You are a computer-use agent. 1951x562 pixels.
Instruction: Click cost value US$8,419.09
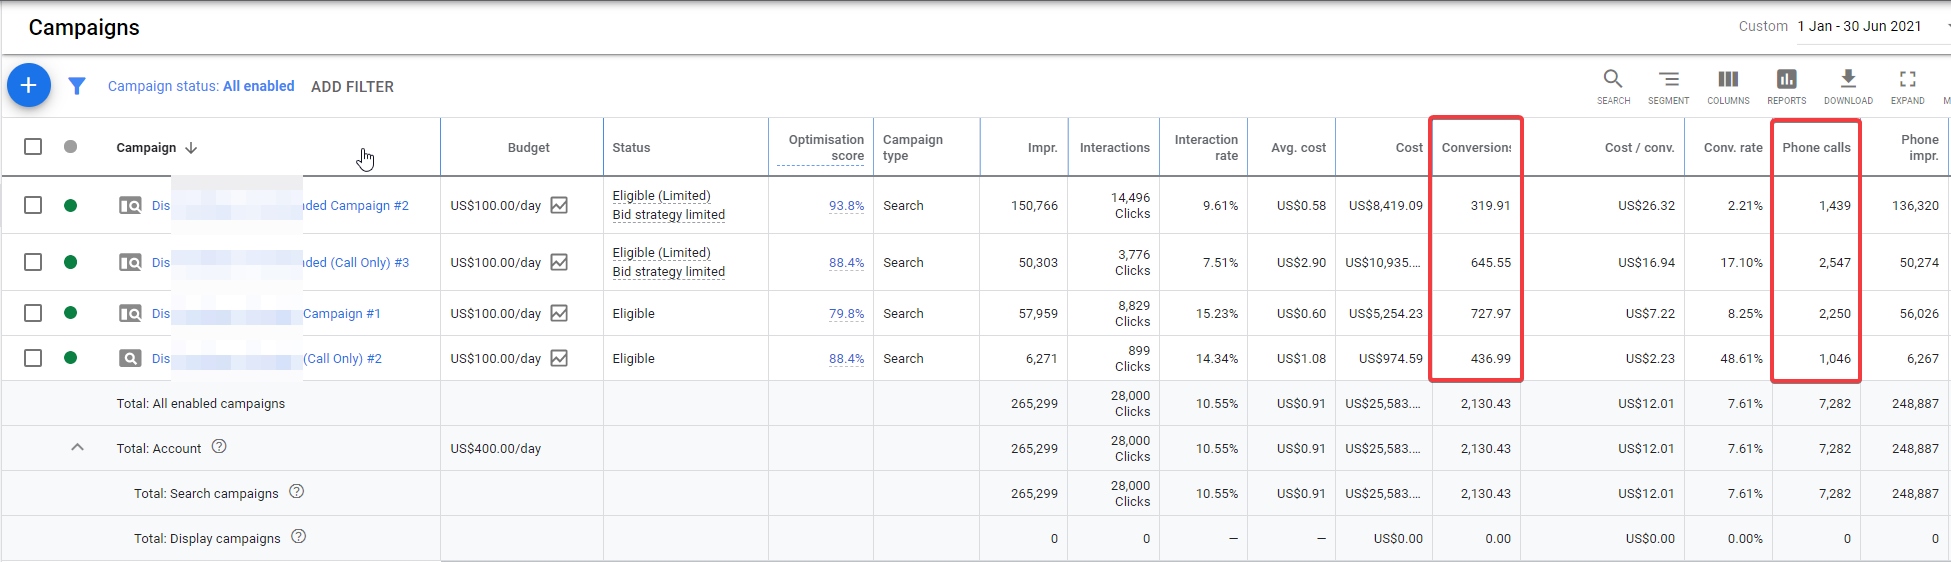click(1385, 205)
